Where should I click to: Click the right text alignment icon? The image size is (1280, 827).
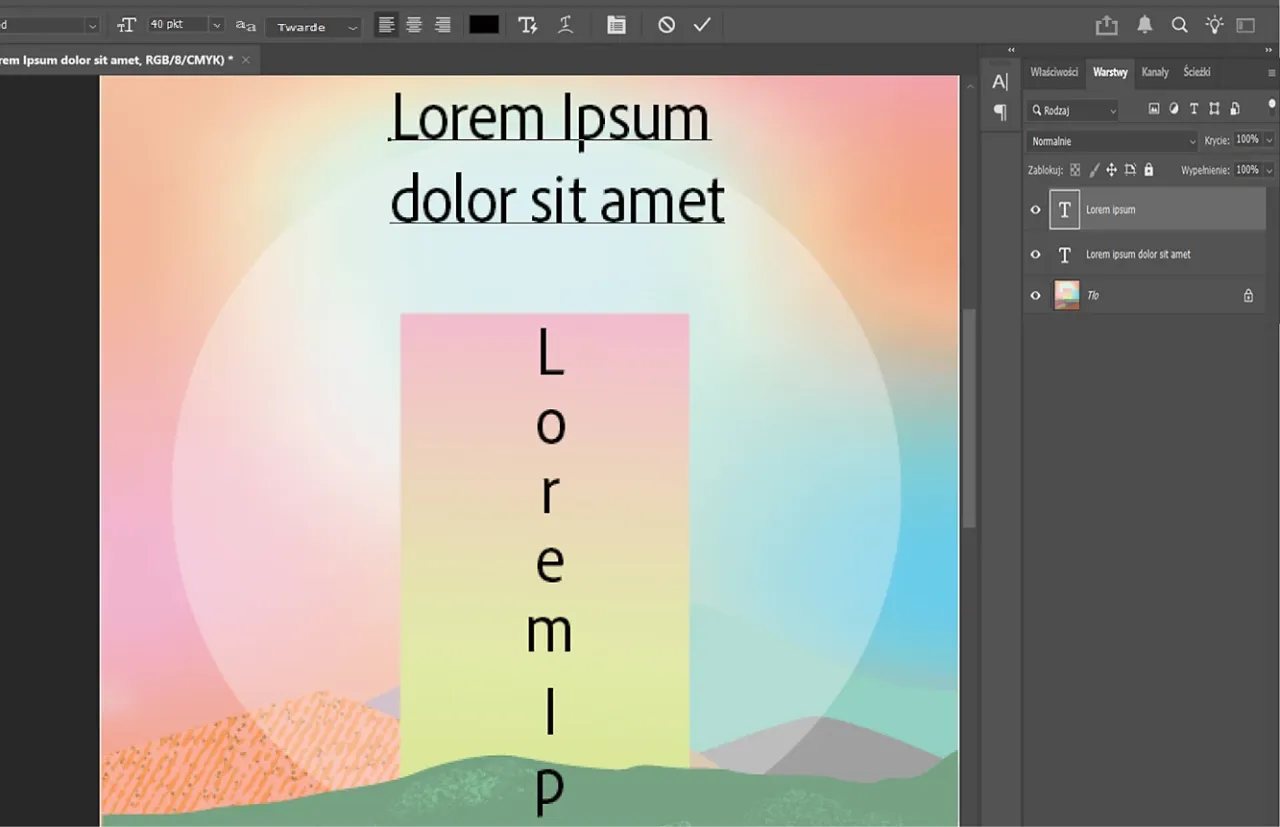point(443,24)
